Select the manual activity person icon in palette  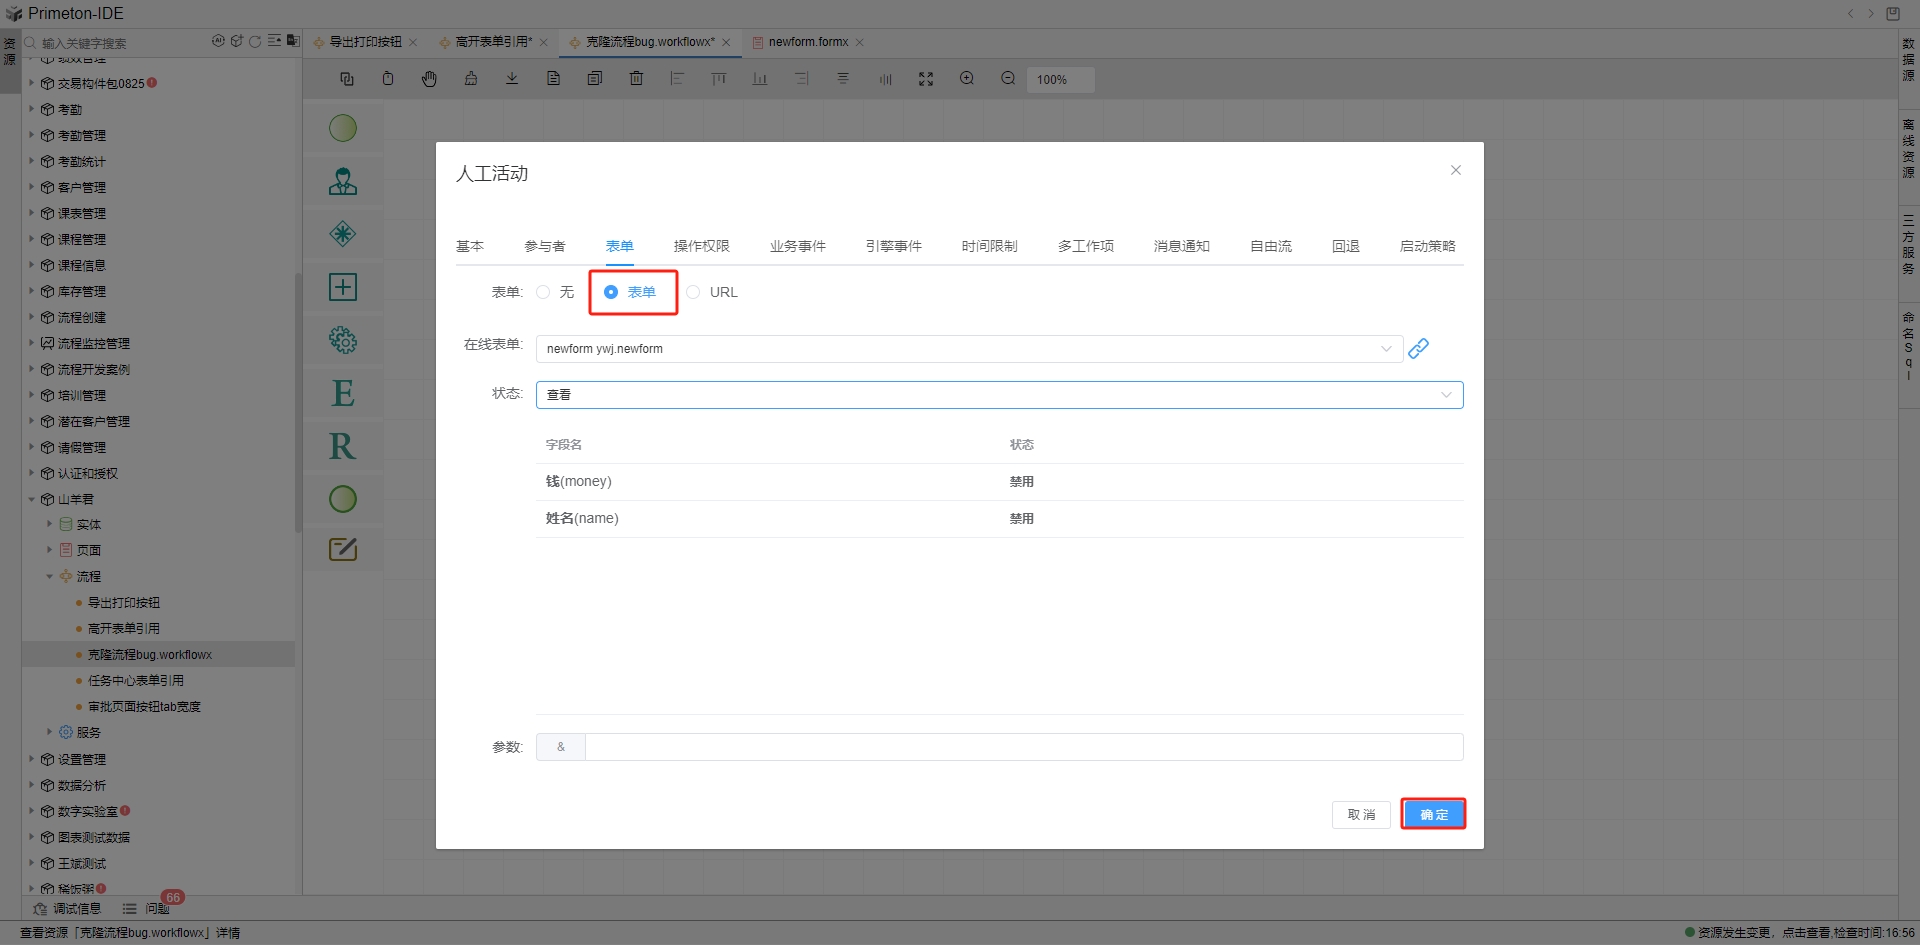tap(343, 181)
